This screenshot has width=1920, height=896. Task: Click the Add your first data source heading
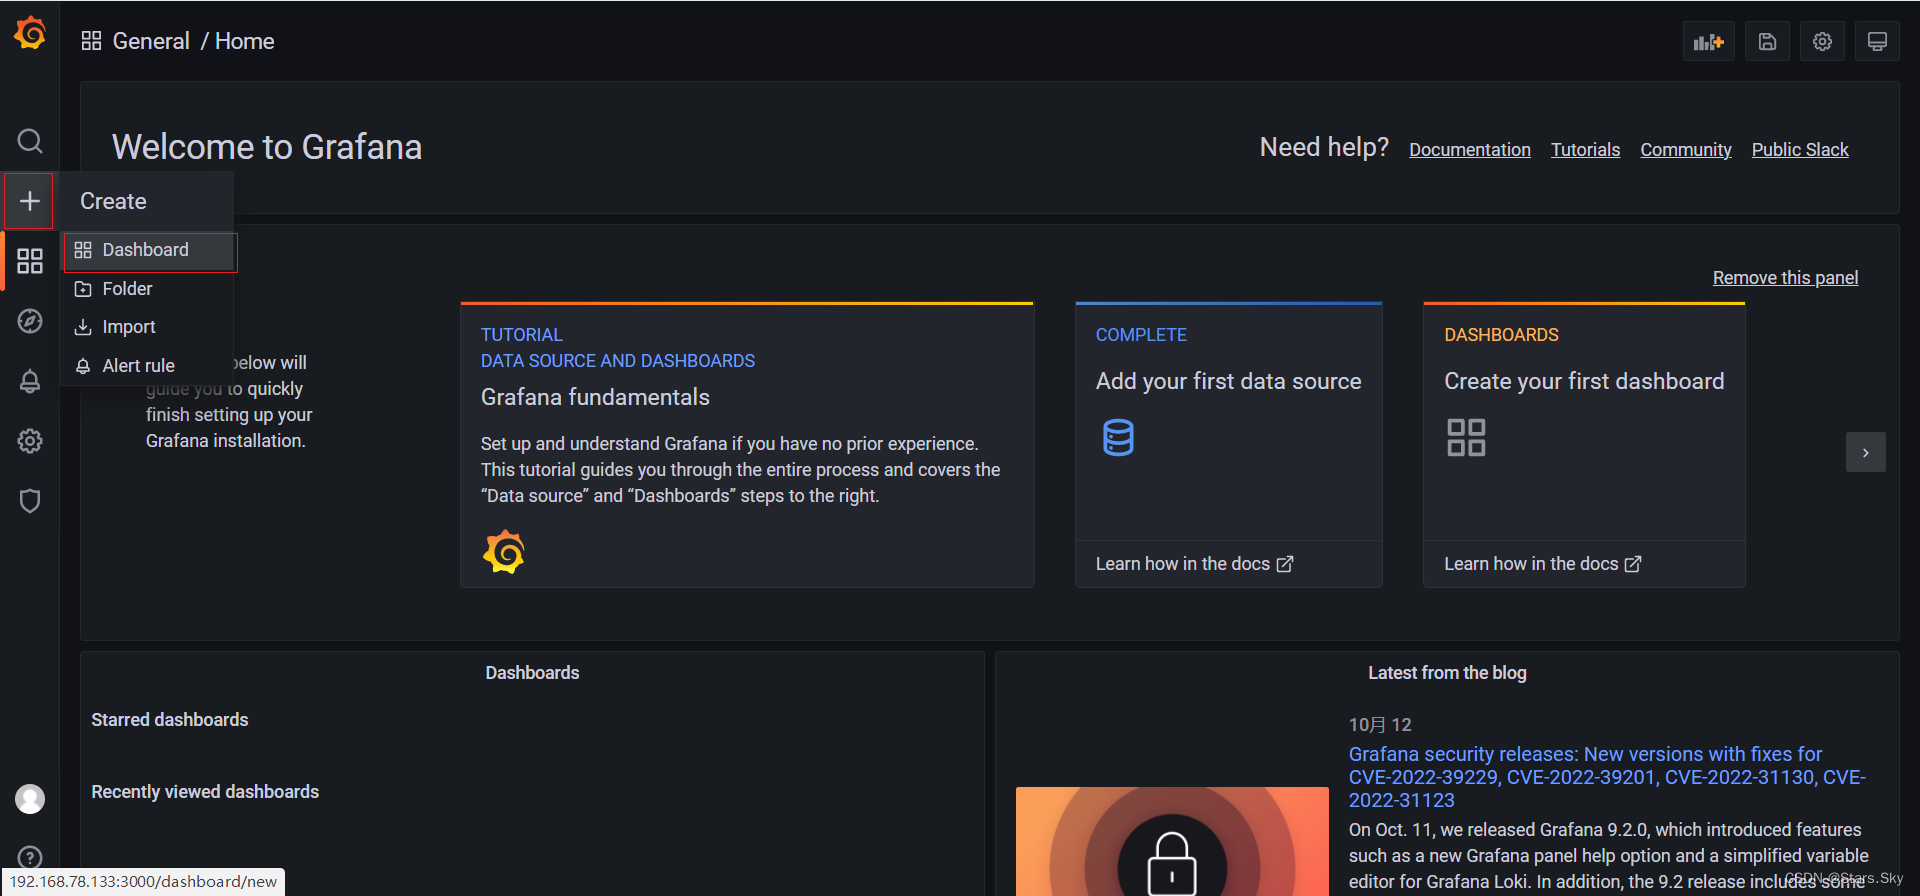1228,381
